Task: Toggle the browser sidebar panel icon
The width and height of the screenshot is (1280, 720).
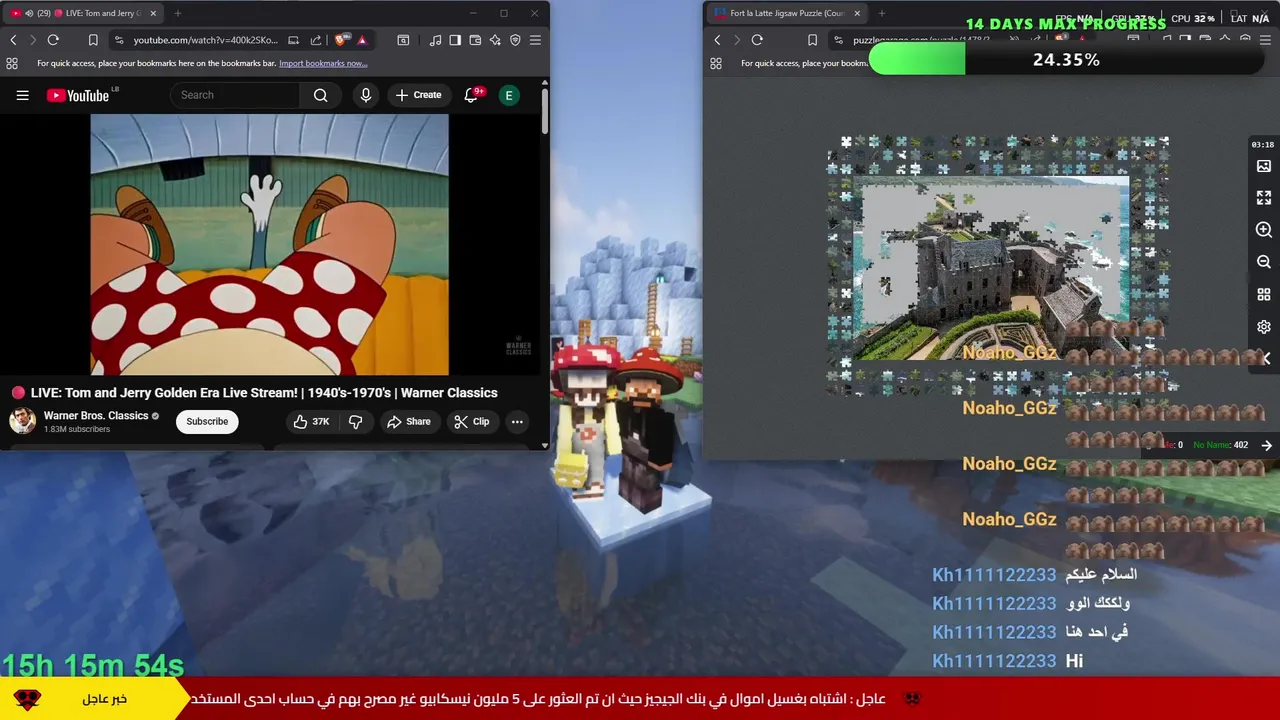Action: 455,40
